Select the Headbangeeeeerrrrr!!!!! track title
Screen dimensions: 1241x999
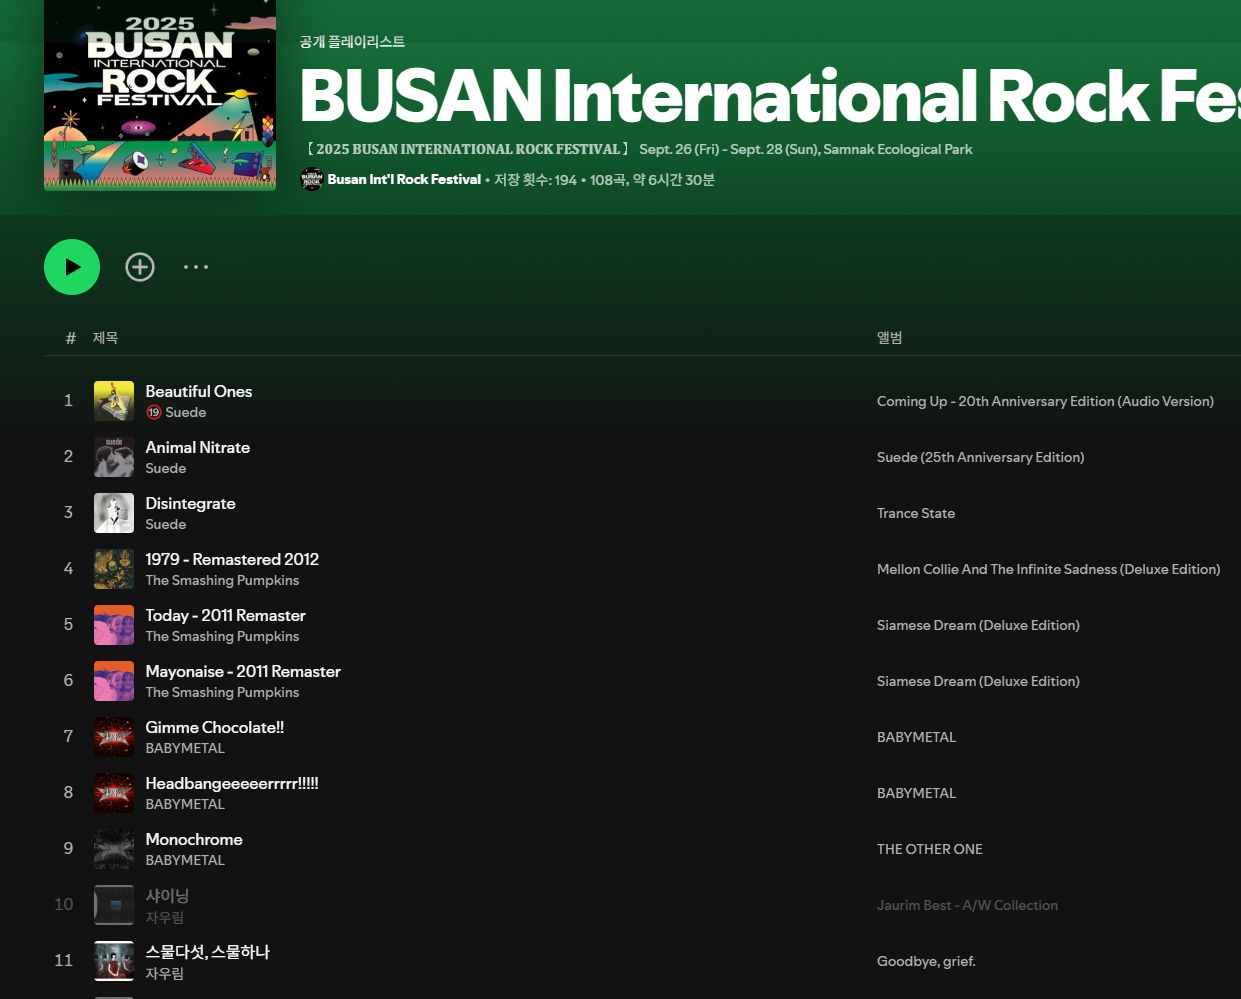(x=232, y=784)
